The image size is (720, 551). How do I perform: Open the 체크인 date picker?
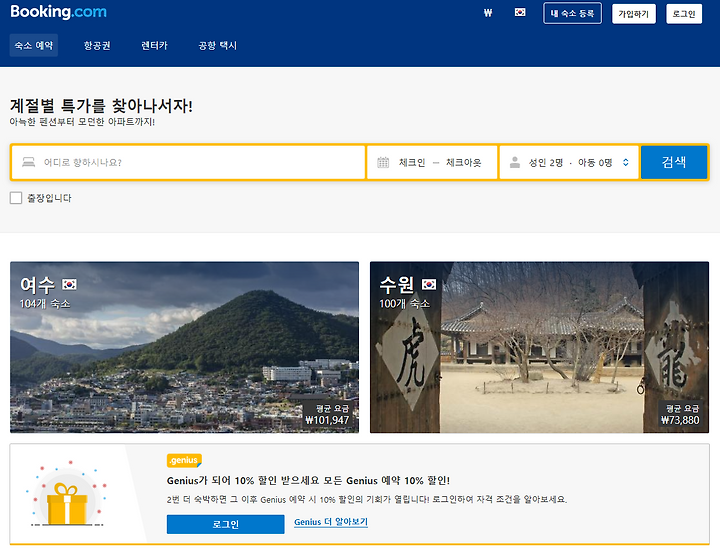(412, 163)
